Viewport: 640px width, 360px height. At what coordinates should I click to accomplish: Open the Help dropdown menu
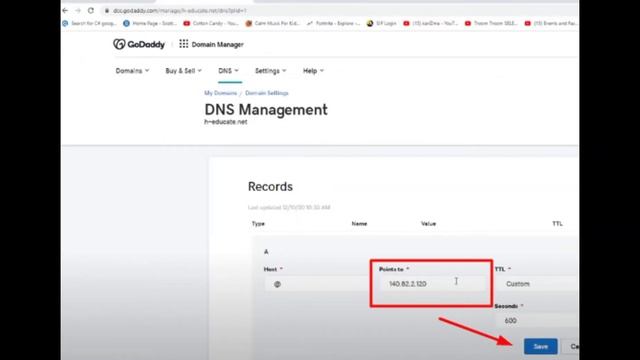313,71
